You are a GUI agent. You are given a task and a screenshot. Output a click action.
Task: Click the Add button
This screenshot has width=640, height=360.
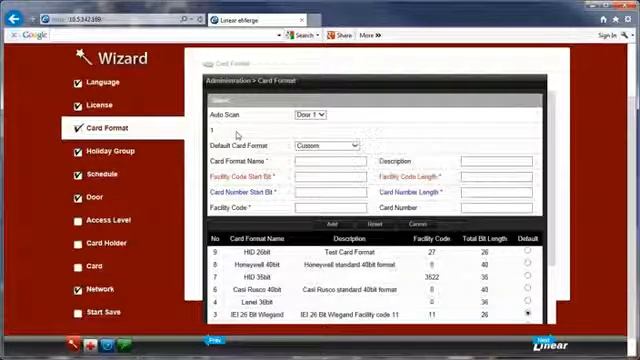tap(332, 224)
